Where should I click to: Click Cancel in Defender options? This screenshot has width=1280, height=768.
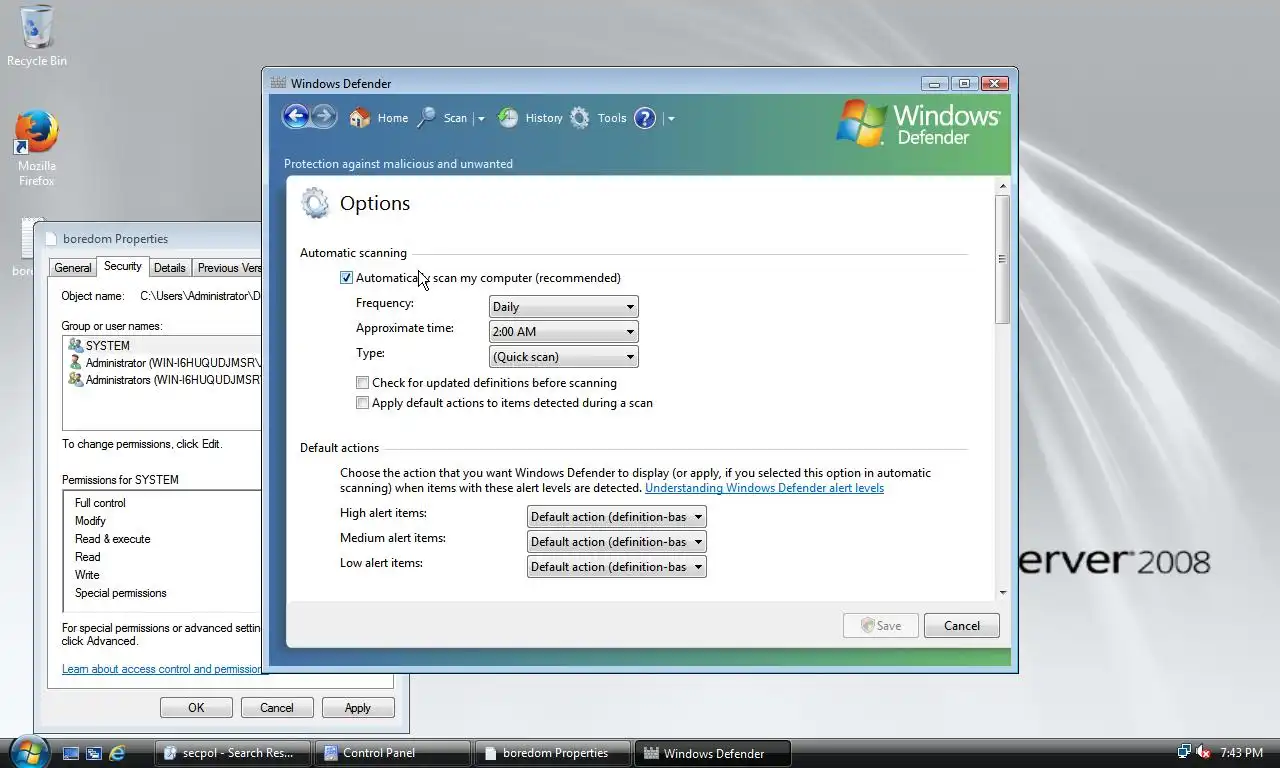(x=962, y=626)
